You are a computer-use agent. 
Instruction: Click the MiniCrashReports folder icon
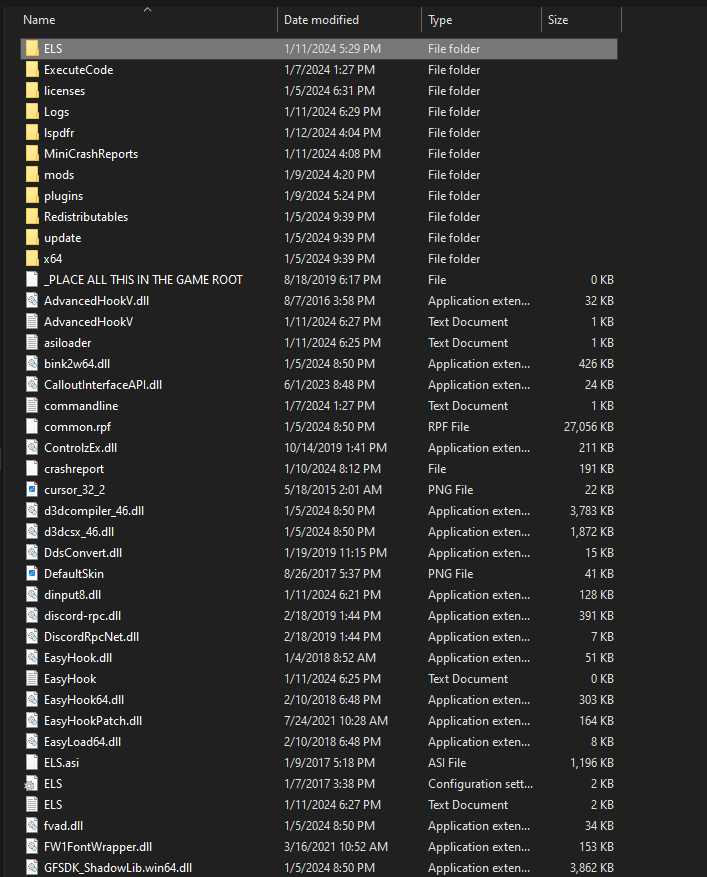tap(32, 154)
